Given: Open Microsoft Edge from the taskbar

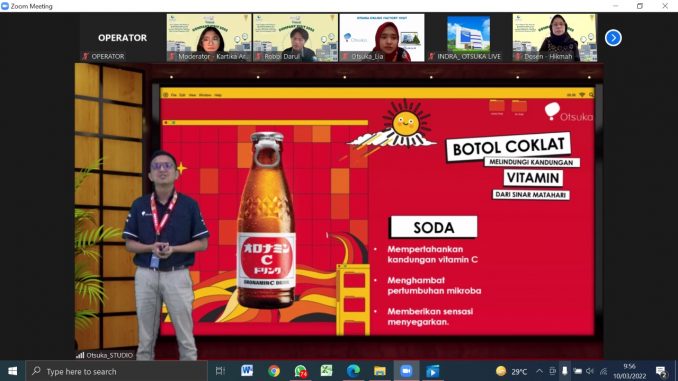Looking at the screenshot, I should pyautogui.click(x=353, y=371).
